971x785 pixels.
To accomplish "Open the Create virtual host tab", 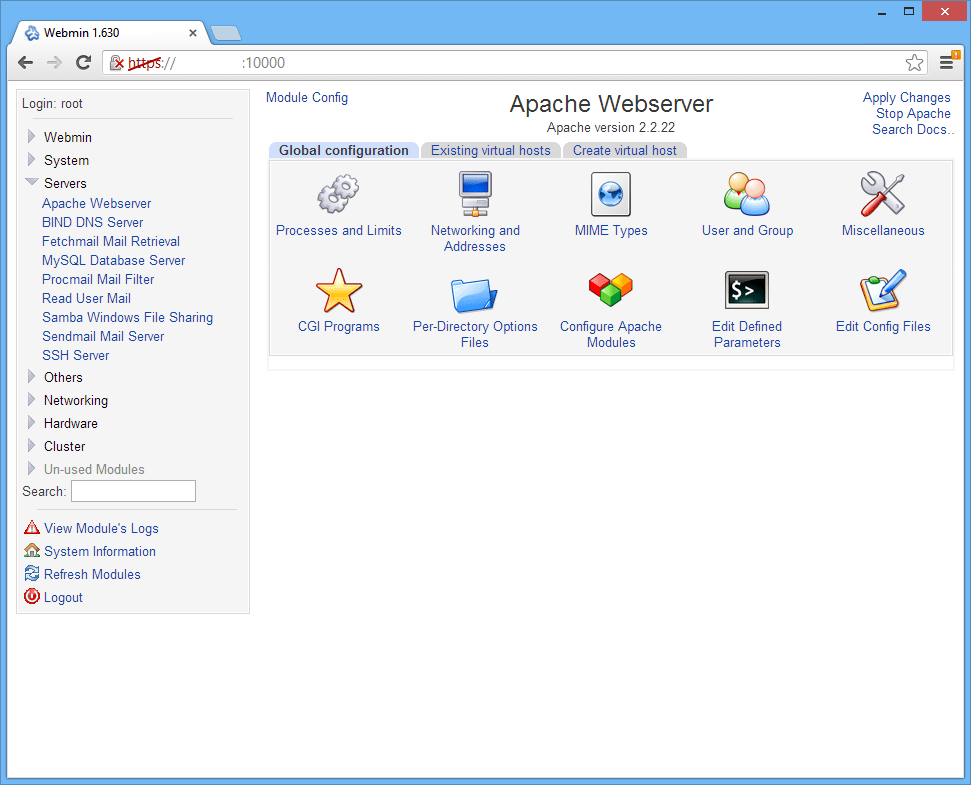I will tap(624, 150).
